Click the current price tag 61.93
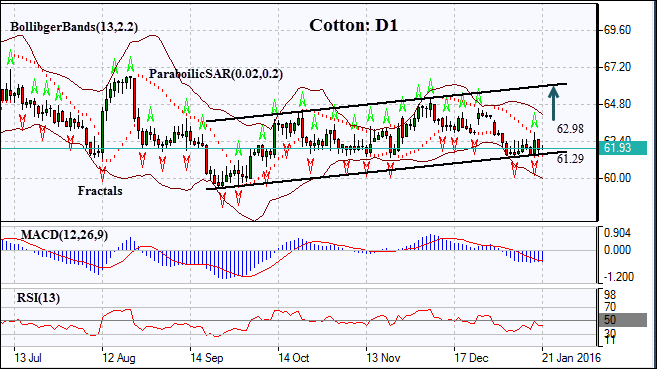657x369 pixels. 622,147
